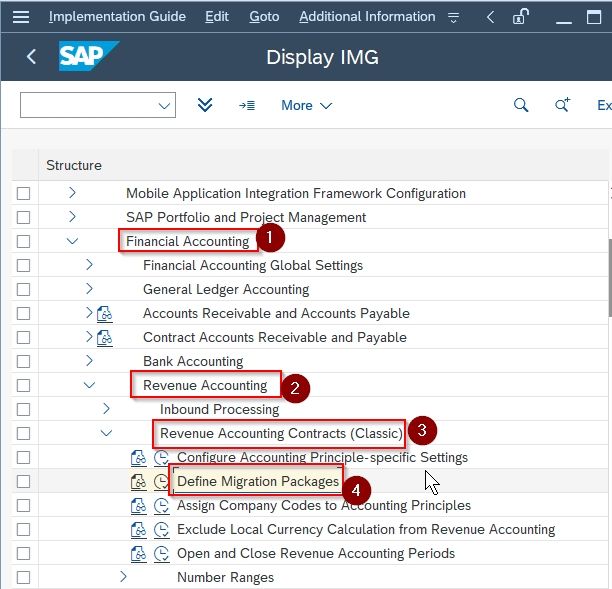Click the lock/session icon in menu bar
This screenshot has width=612, height=589.
(520, 16)
